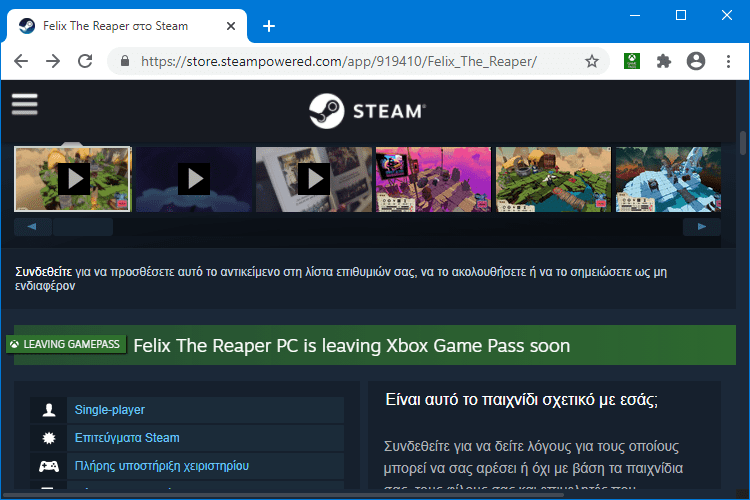Select the Felix The Reaper tab
This screenshot has width=750, height=500.
click(x=126, y=26)
